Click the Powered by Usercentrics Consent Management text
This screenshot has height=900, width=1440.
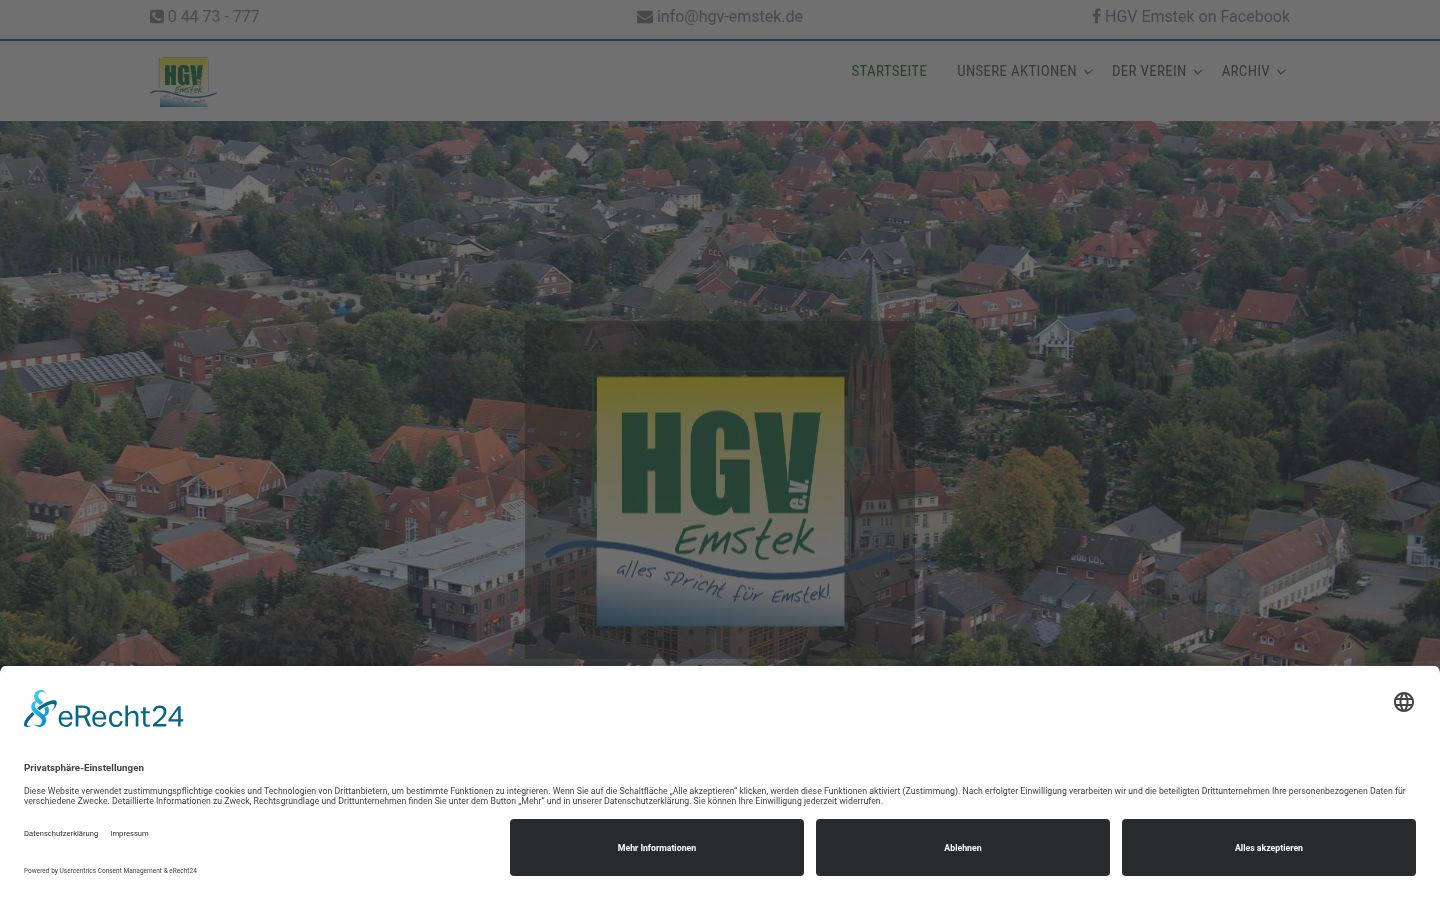point(110,871)
